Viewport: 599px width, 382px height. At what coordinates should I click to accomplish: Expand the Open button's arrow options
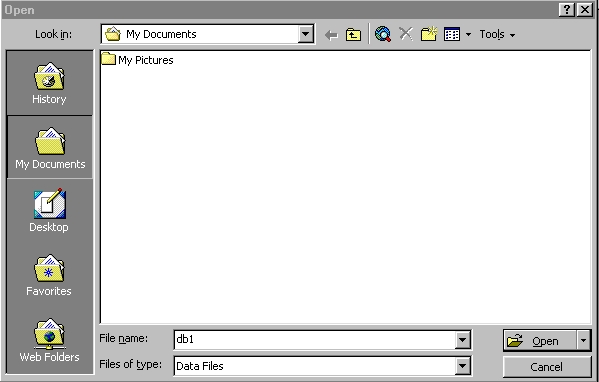click(583, 340)
